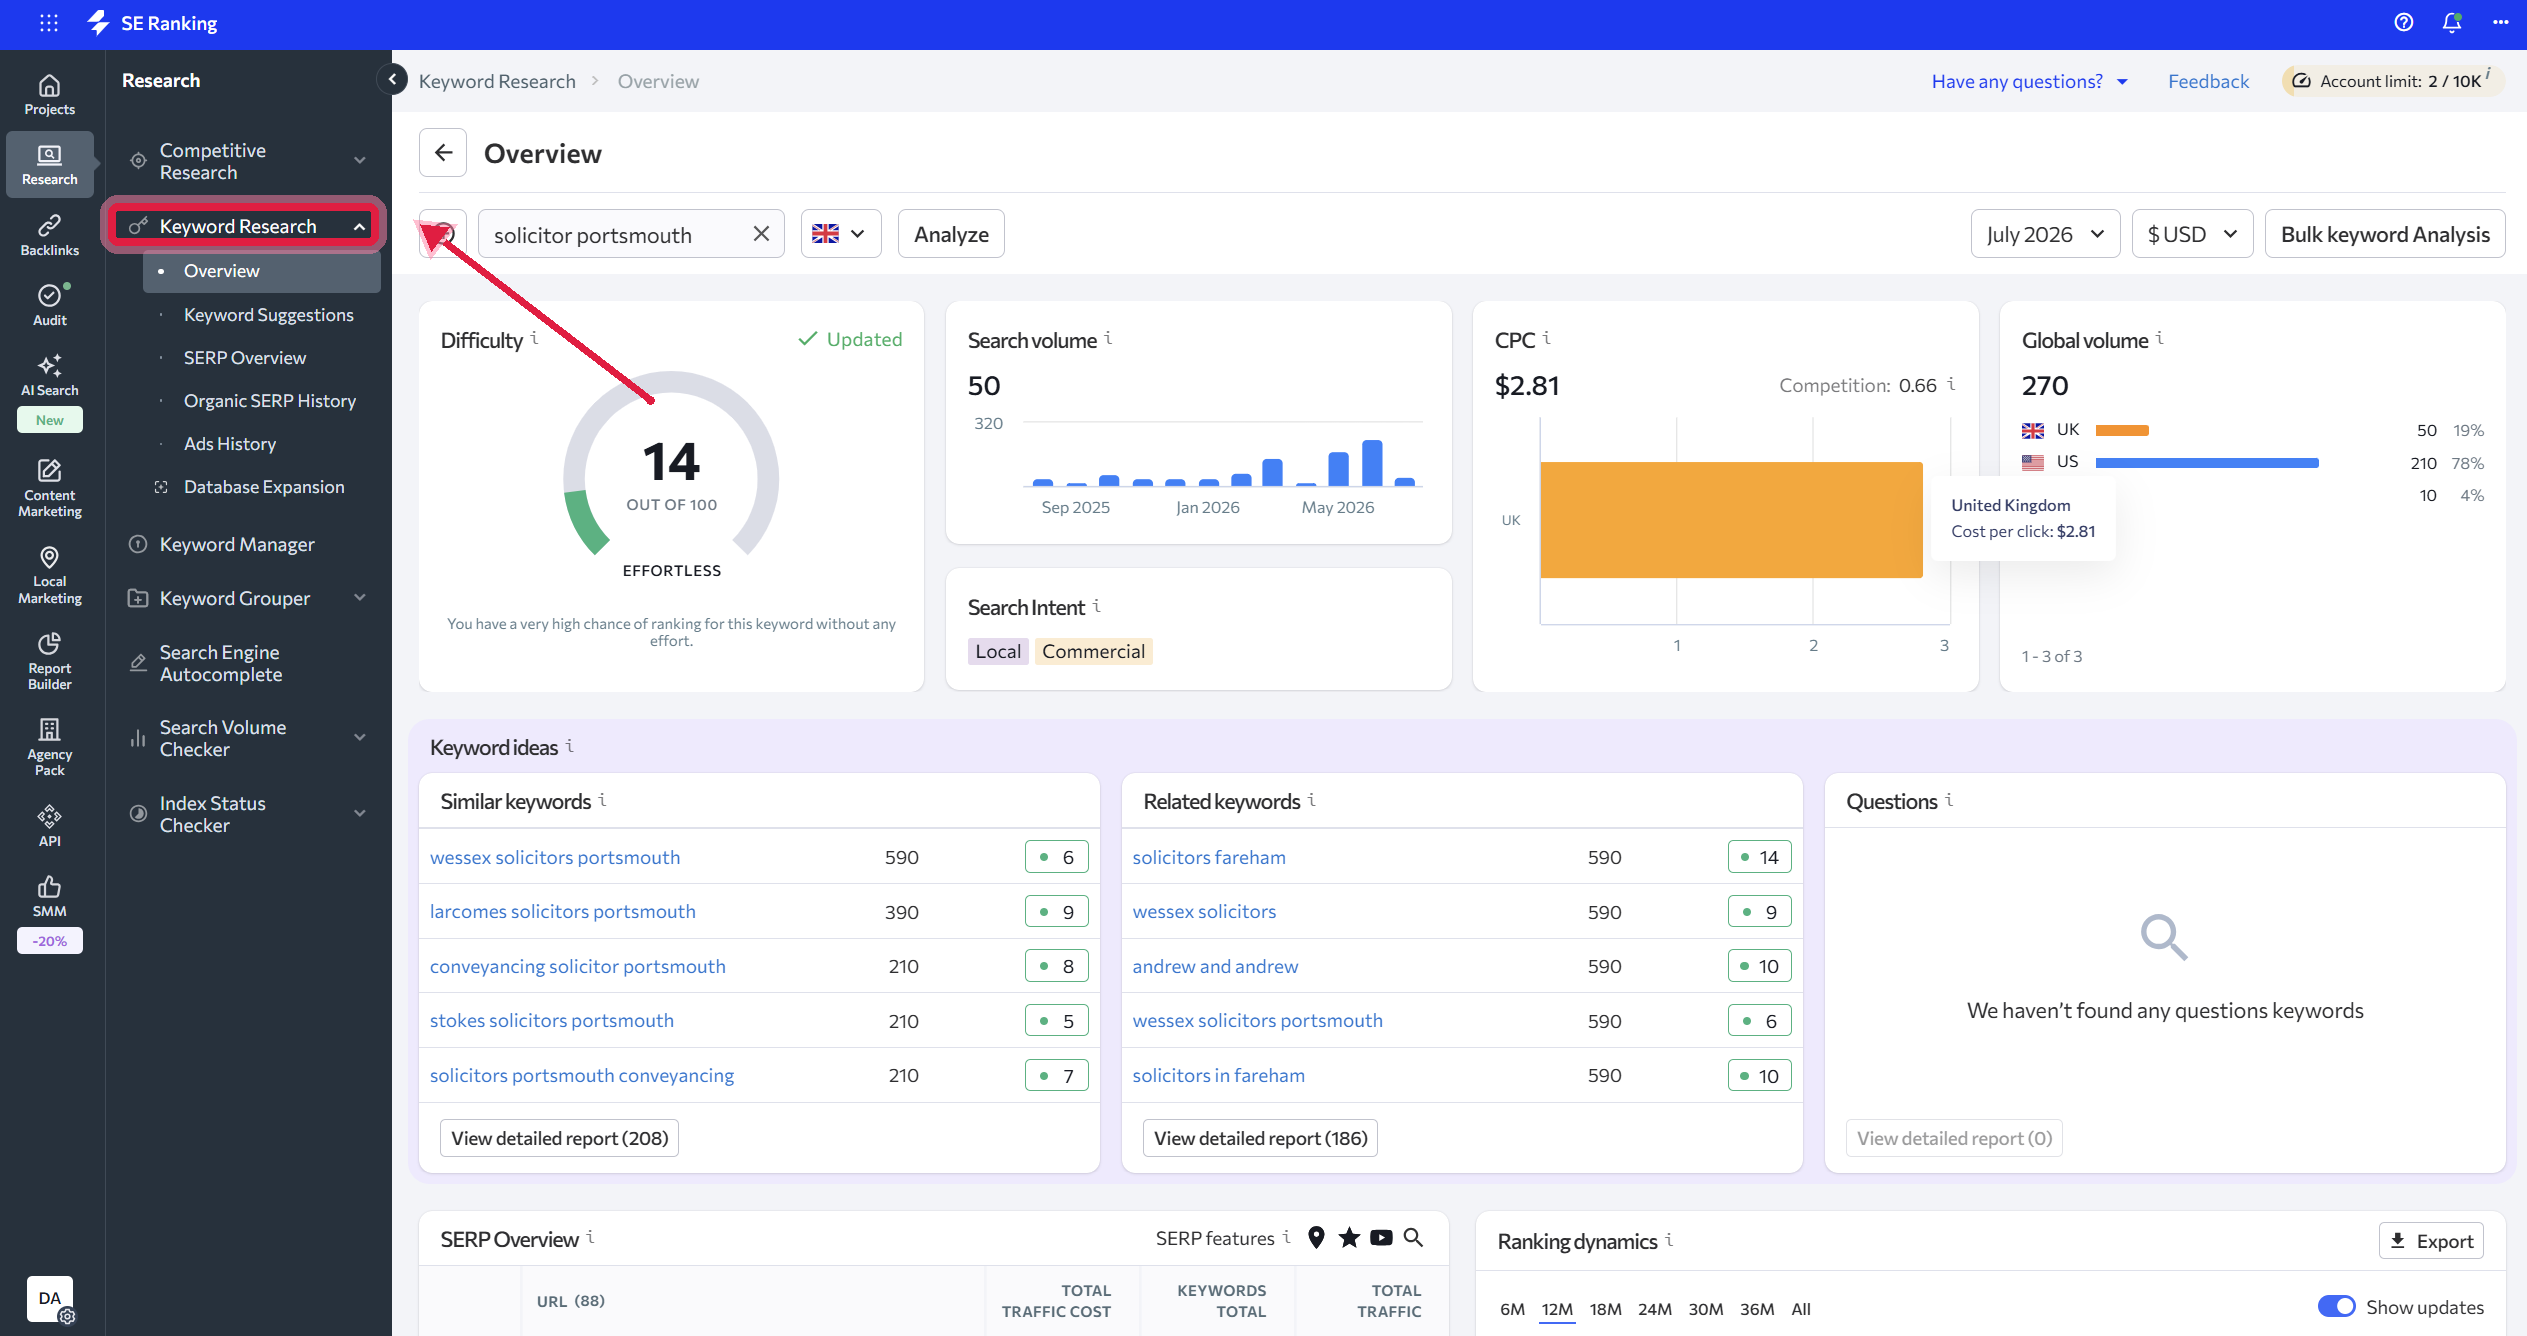Collapse the Research sidebar panel
The height and width of the screenshot is (1336, 2527).
[392, 79]
